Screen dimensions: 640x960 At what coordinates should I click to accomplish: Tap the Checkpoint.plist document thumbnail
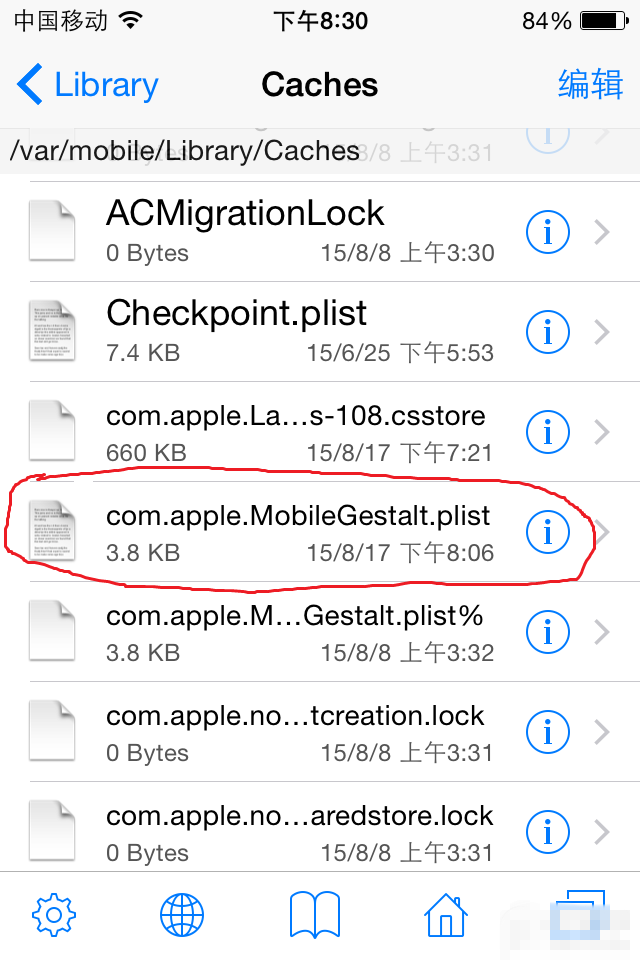coord(52,332)
